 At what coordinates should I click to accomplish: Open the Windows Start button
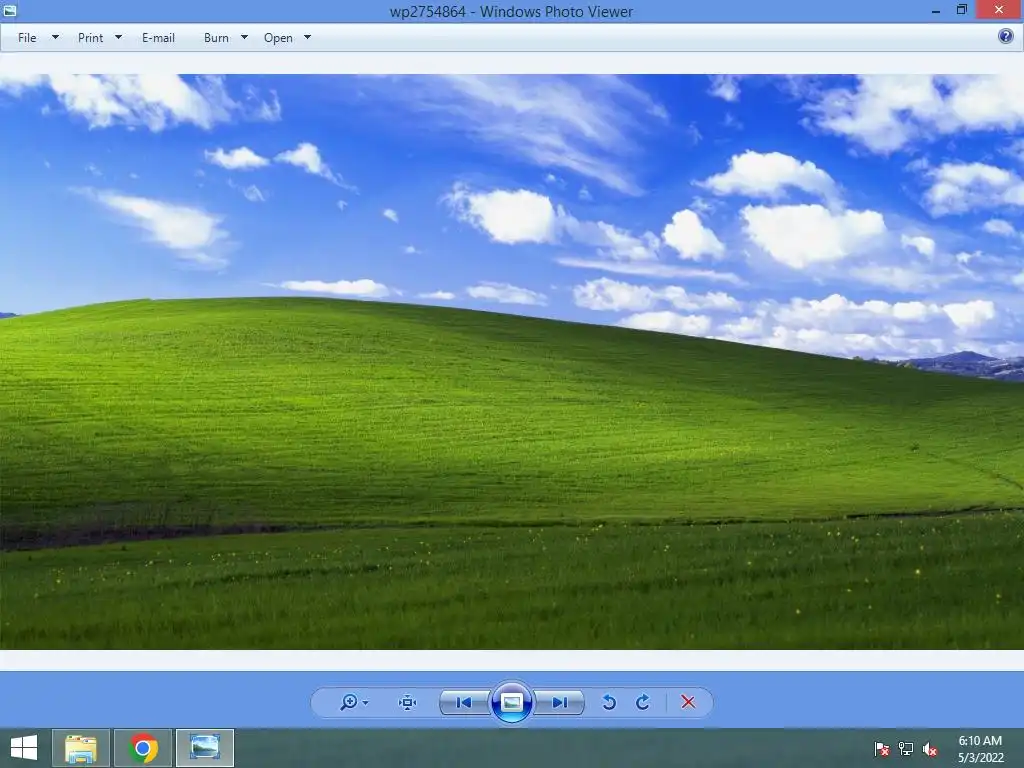click(x=24, y=748)
